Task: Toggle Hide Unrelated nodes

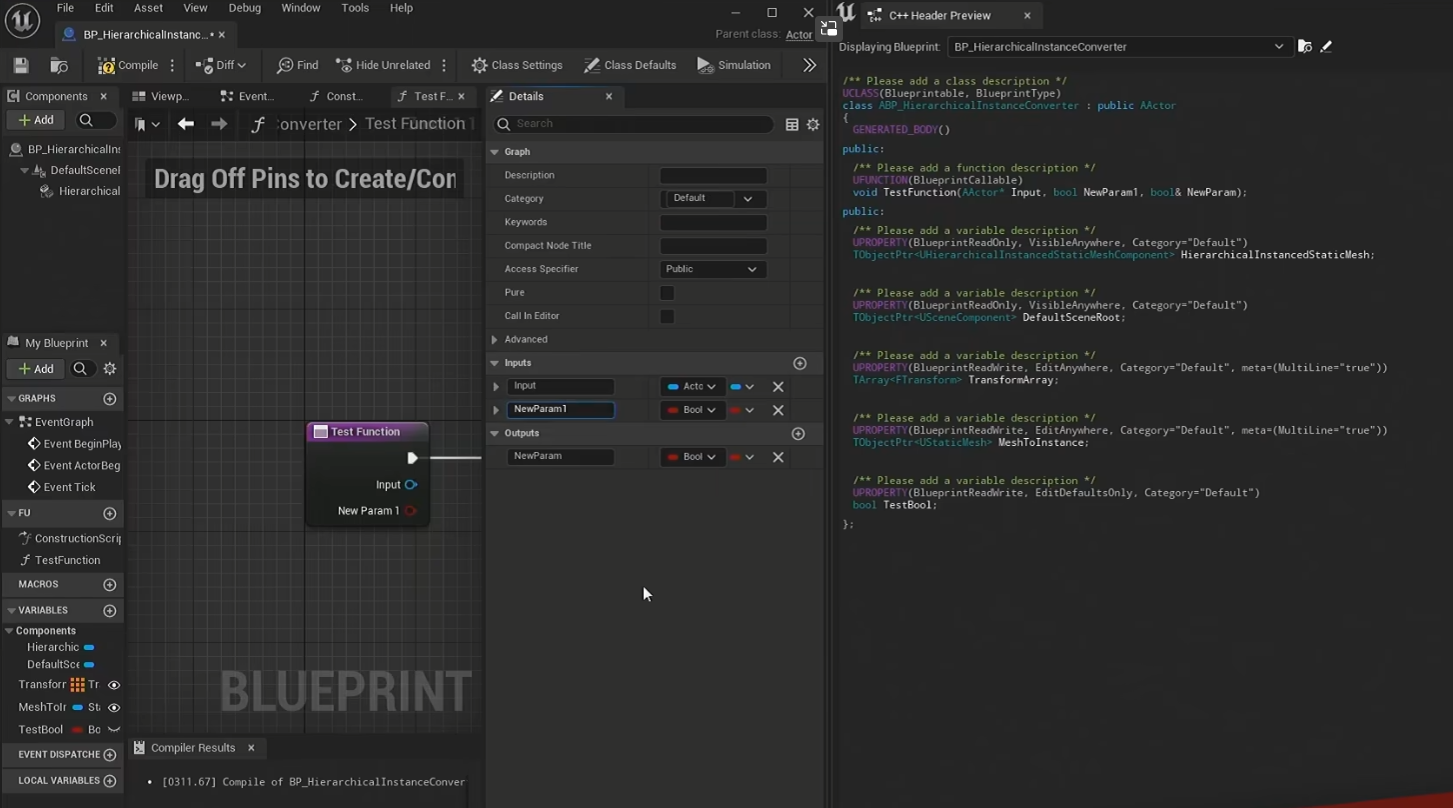Action: click(383, 65)
